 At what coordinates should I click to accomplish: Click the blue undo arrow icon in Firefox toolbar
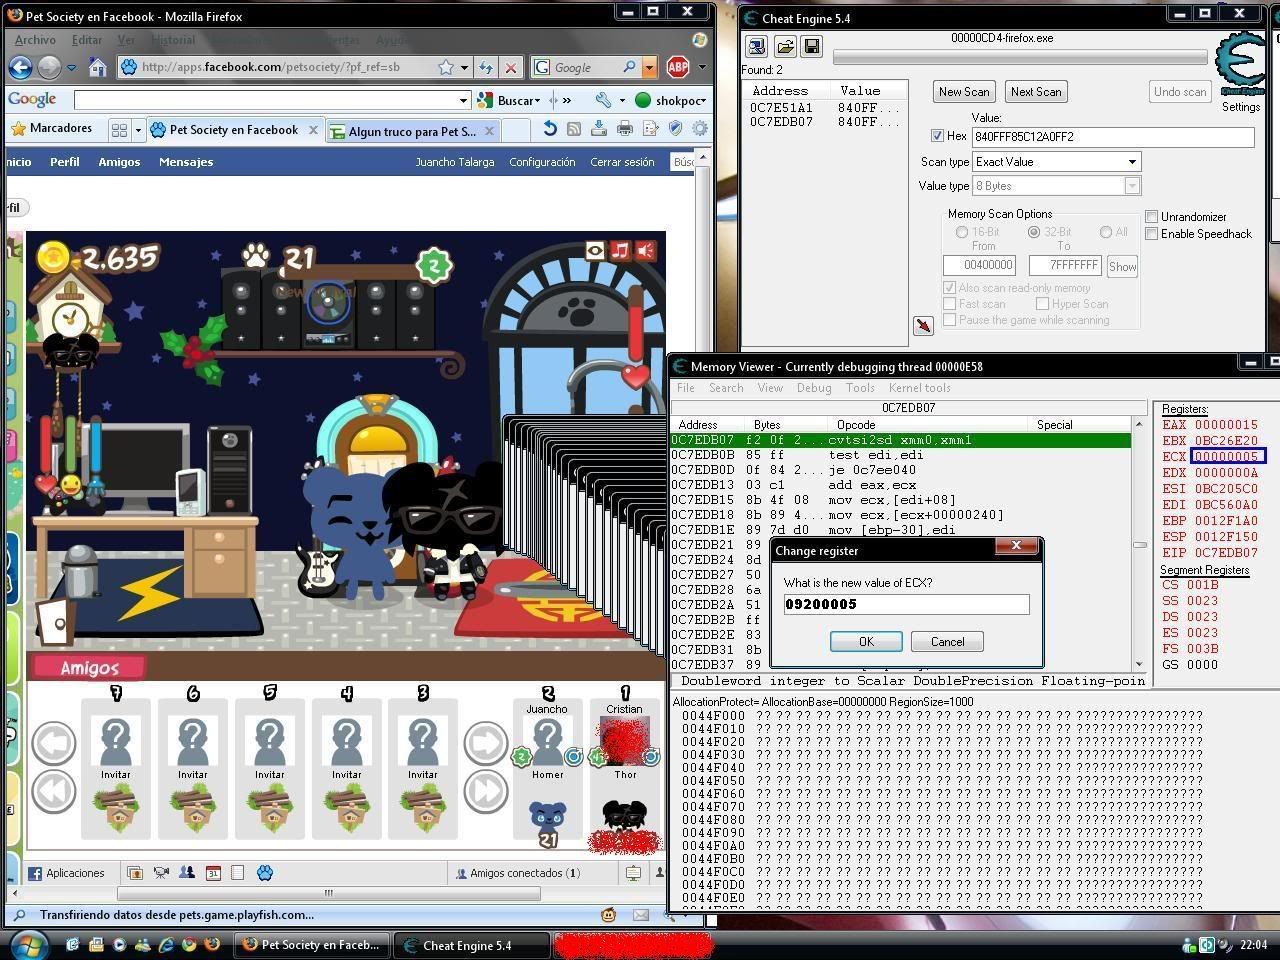pyautogui.click(x=549, y=129)
